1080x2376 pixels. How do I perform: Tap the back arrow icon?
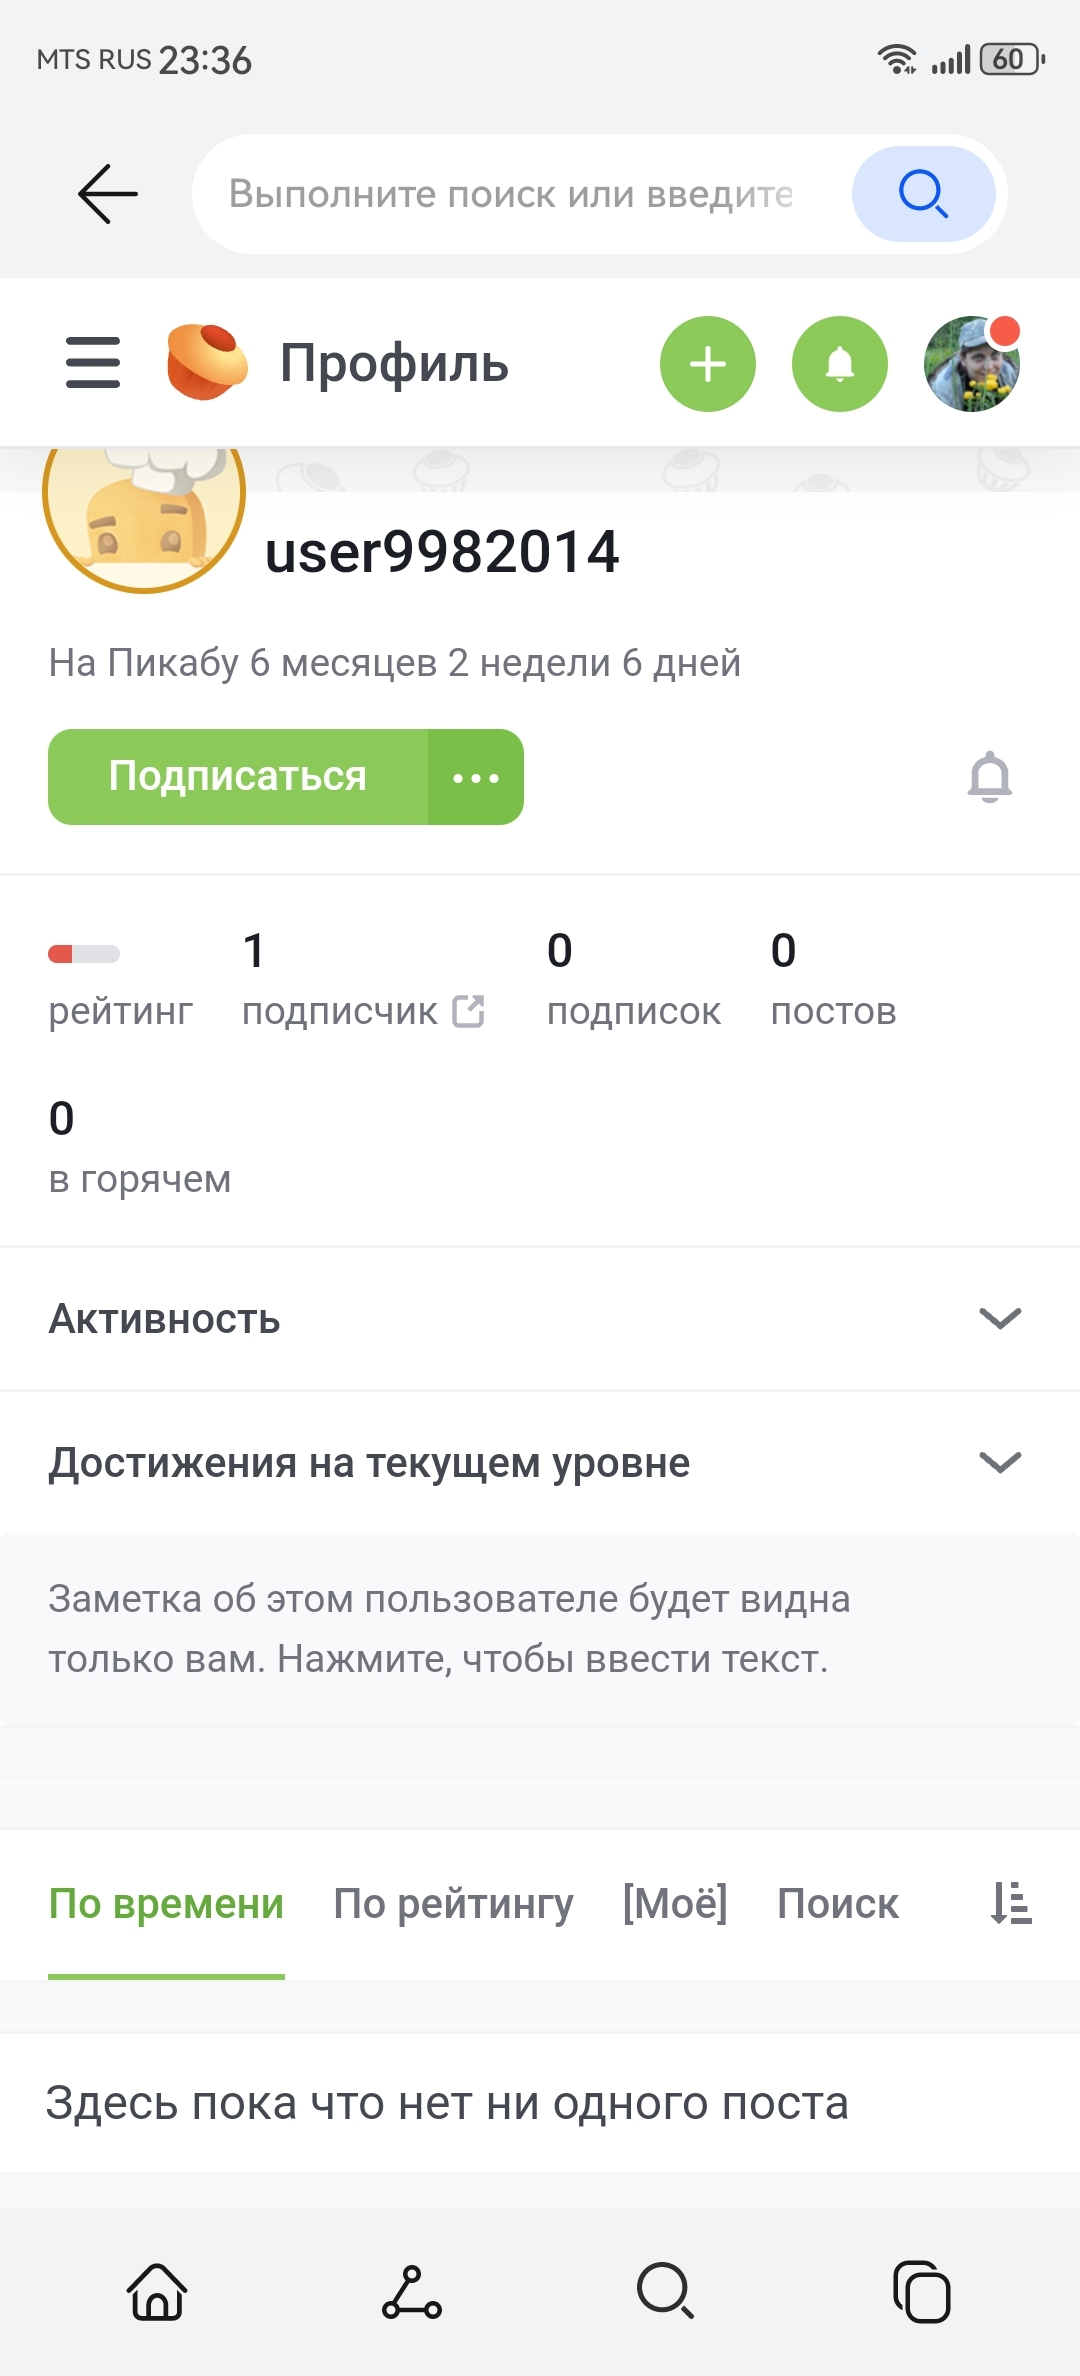[108, 193]
